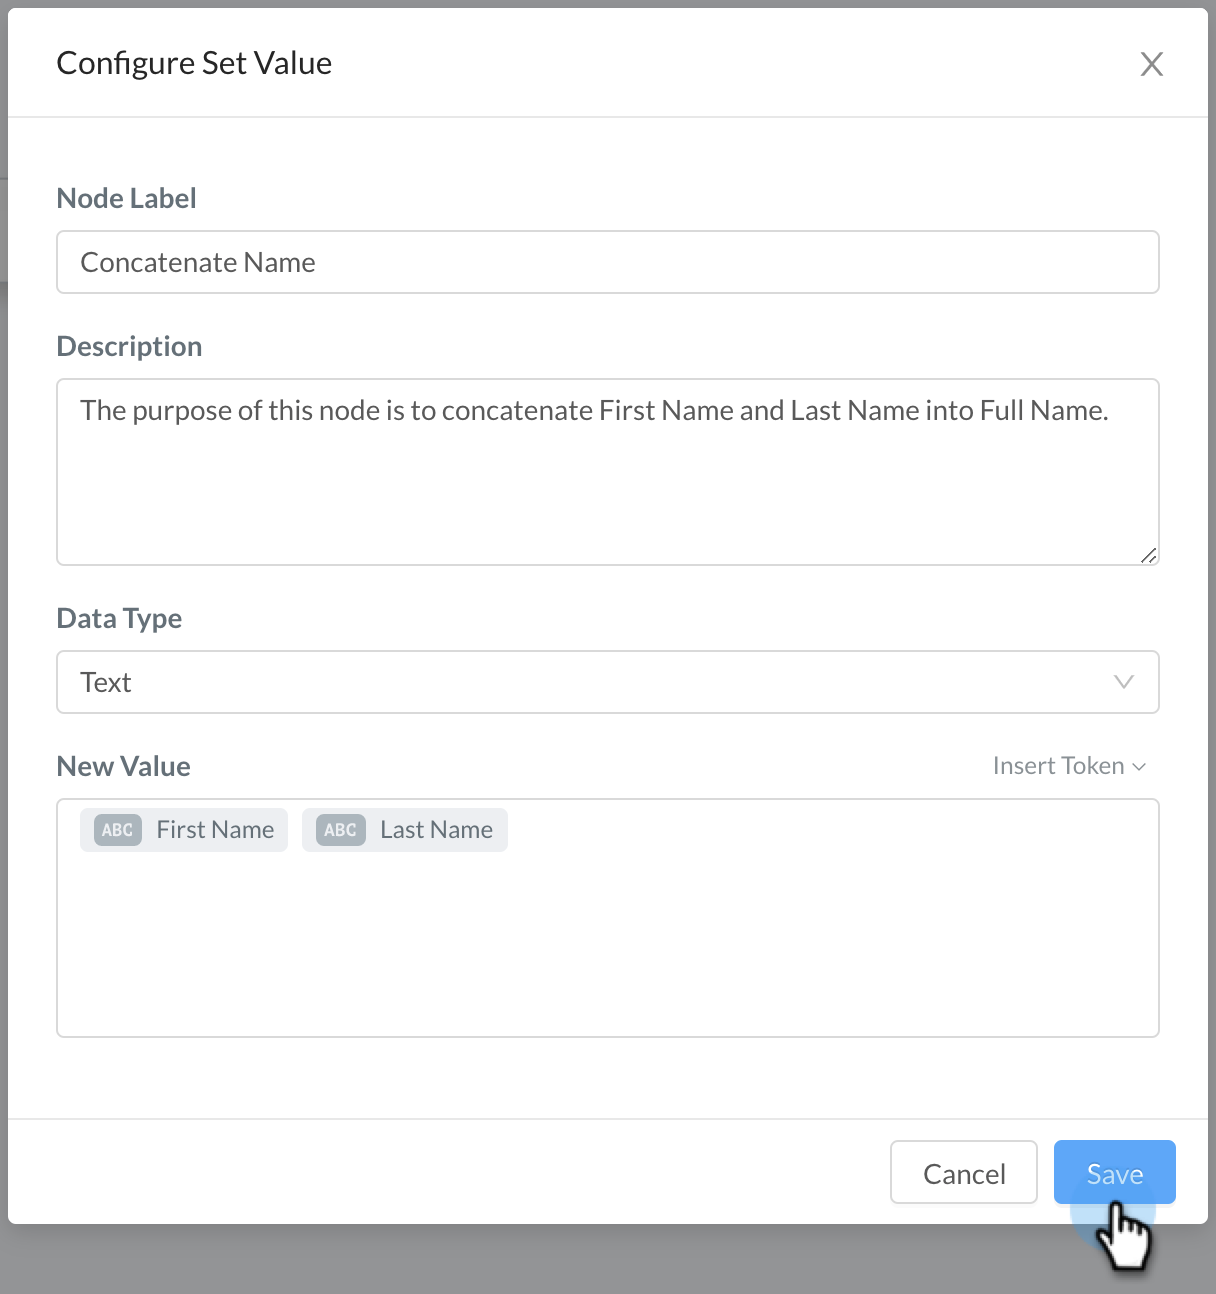Select the First Name token text
This screenshot has width=1216, height=1294.
215,830
